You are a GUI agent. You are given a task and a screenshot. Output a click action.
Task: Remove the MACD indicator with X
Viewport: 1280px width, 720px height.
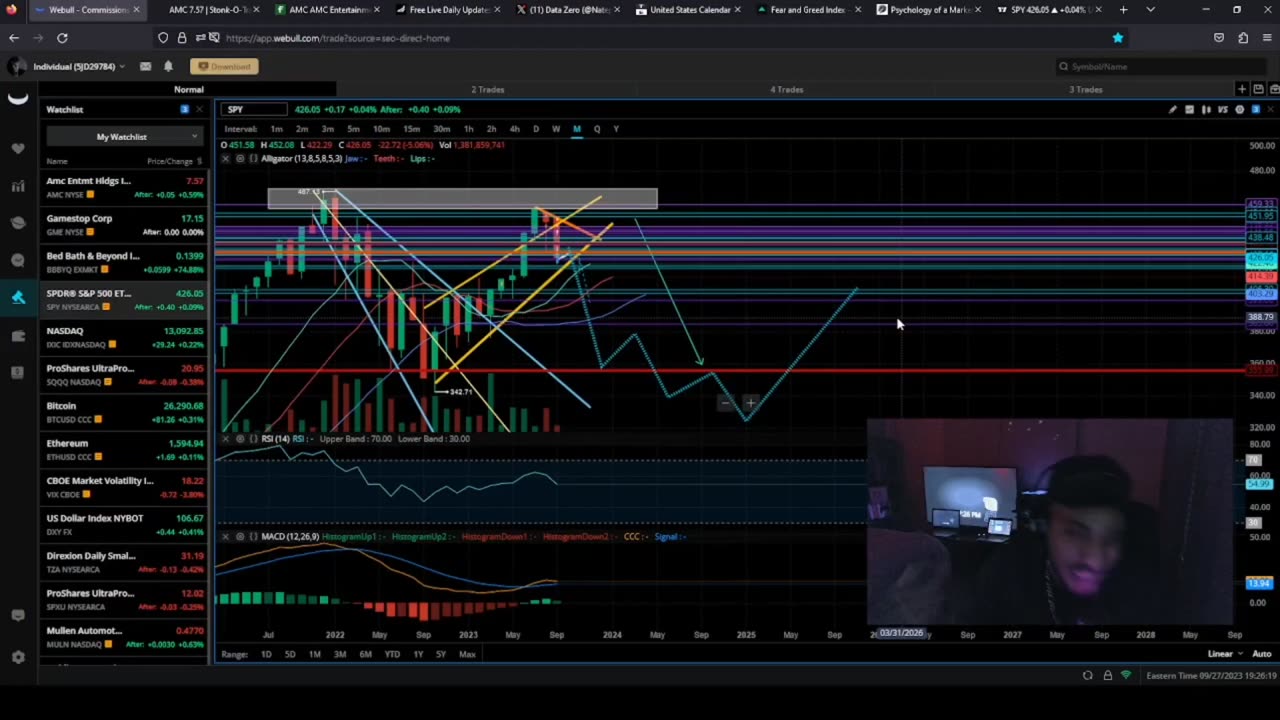pos(225,536)
